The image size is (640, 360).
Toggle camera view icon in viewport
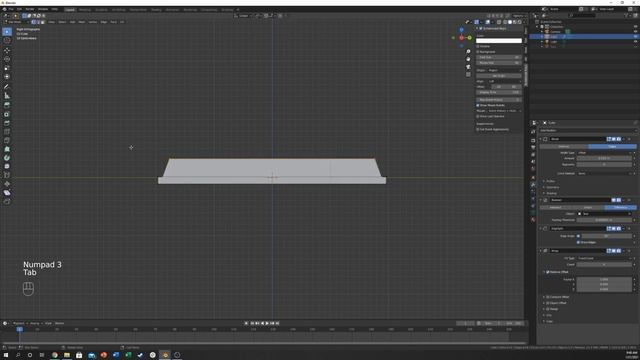pos(468,67)
